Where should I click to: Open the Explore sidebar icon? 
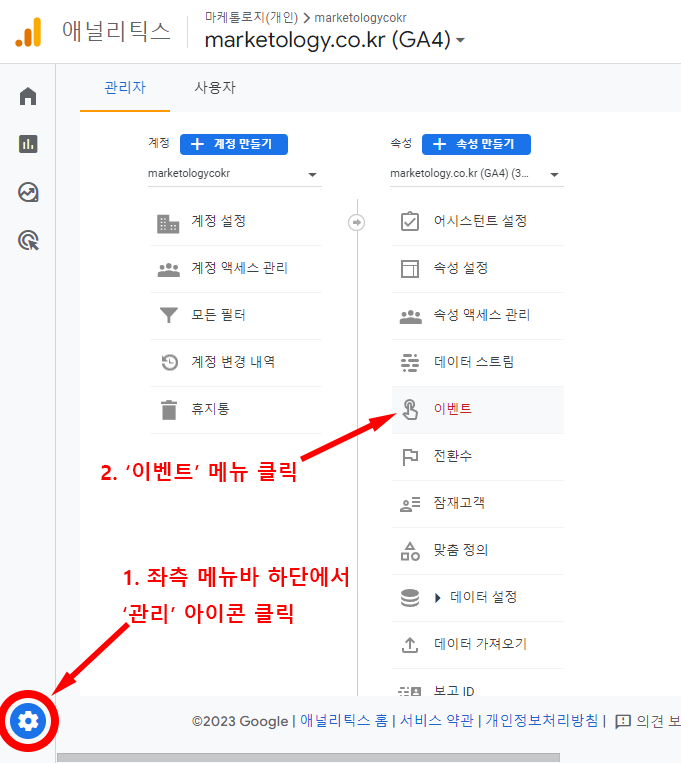pyautogui.click(x=28, y=192)
